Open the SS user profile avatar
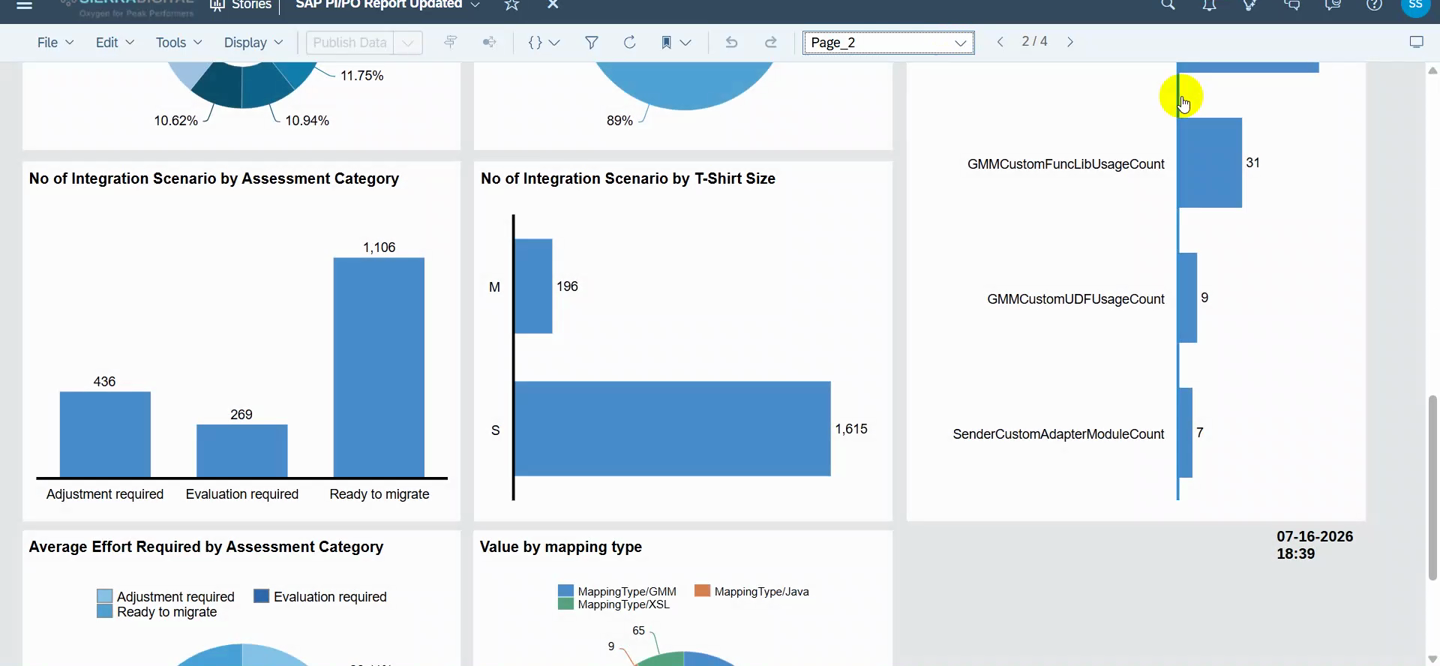This screenshot has height=666, width=1440. click(1415, 5)
